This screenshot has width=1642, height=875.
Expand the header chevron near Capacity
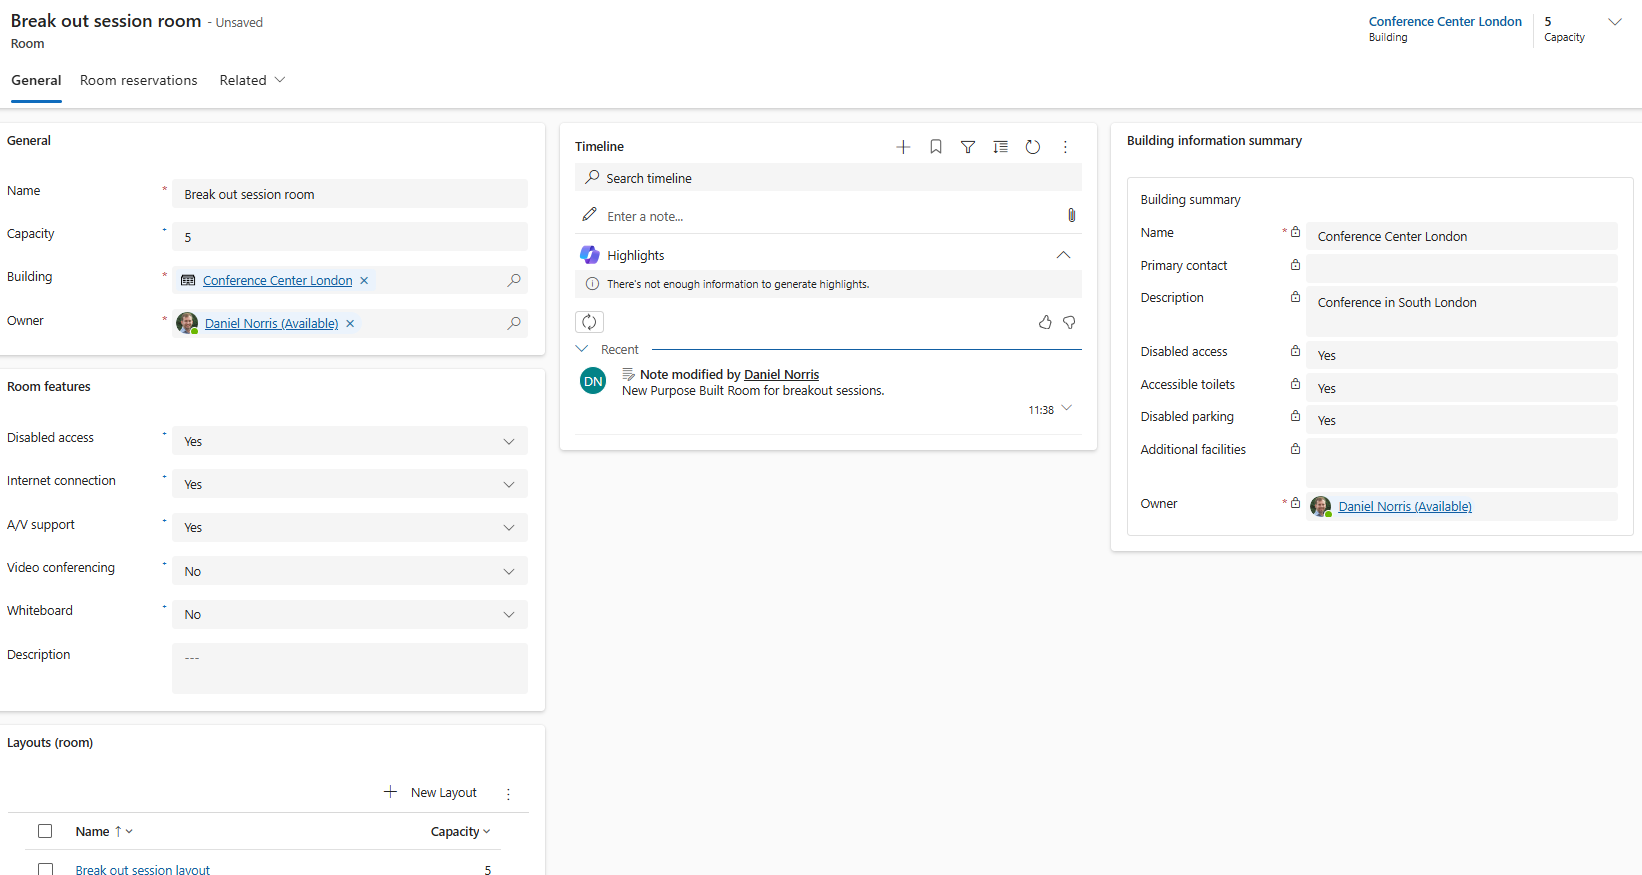tap(1615, 22)
